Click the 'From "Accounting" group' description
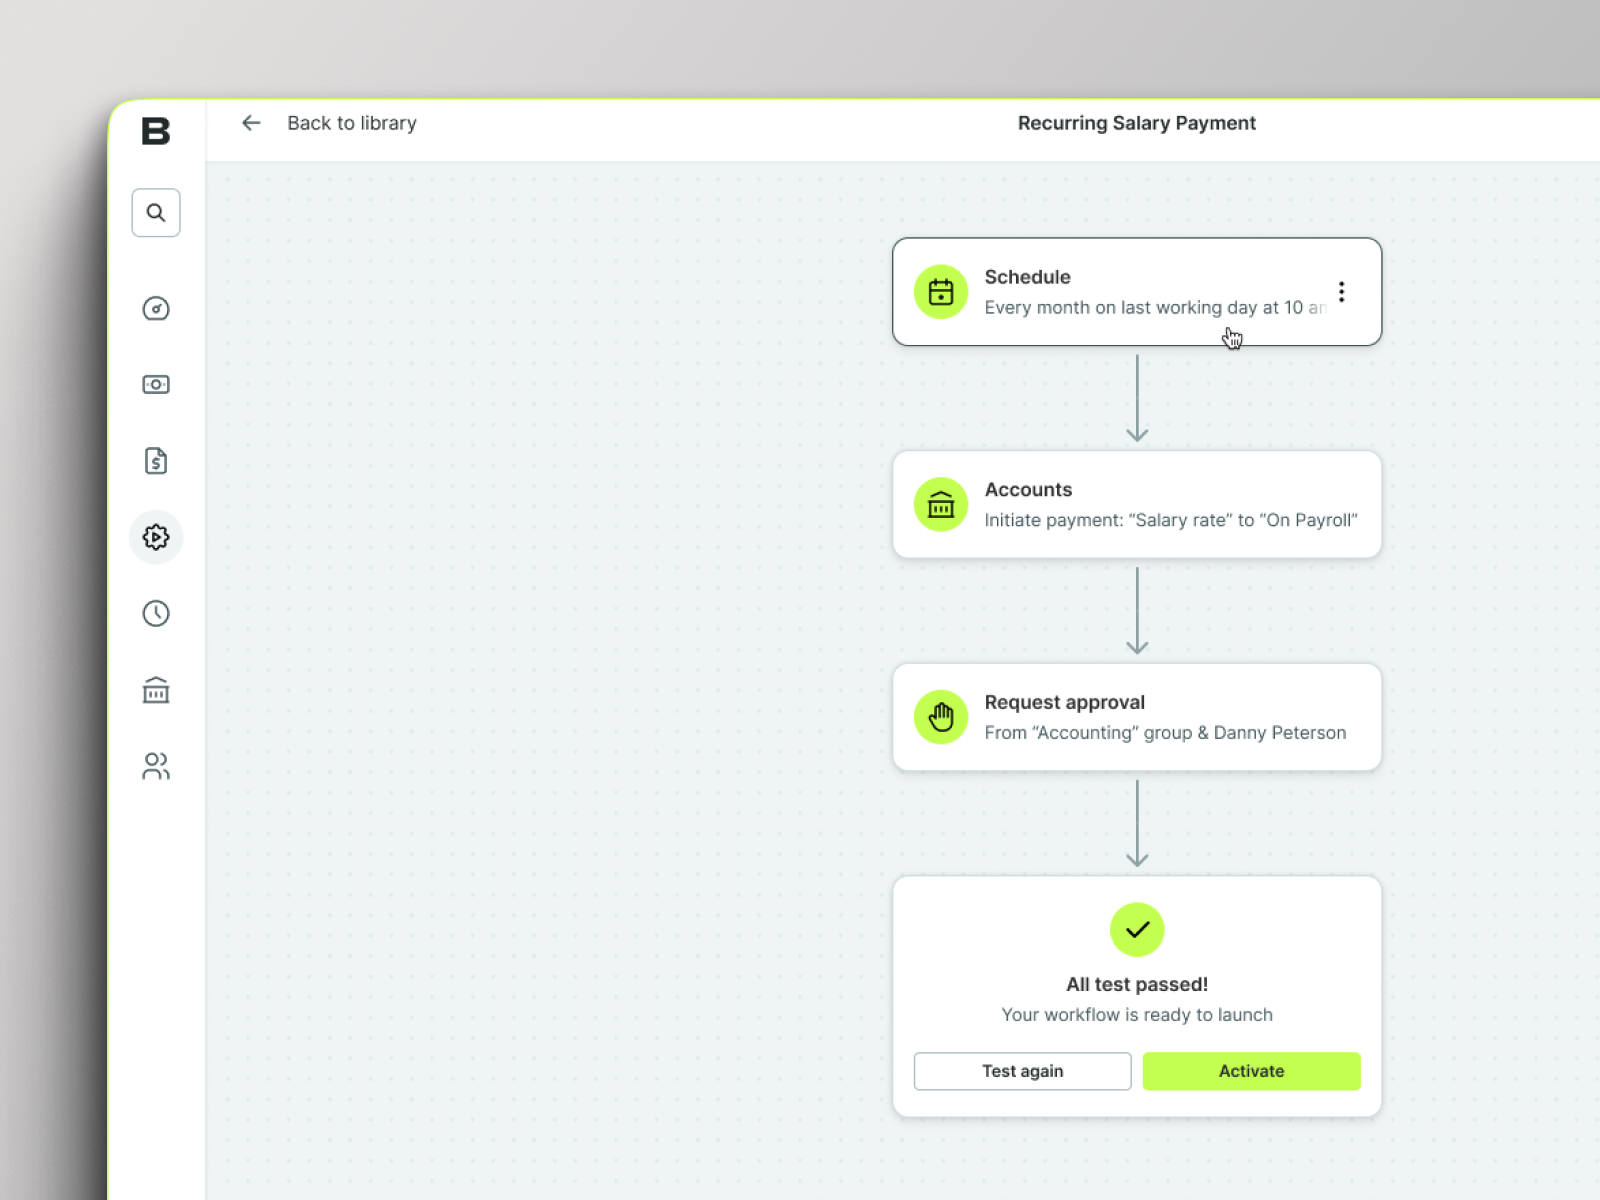Viewport: 1600px width, 1200px height. (1165, 733)
